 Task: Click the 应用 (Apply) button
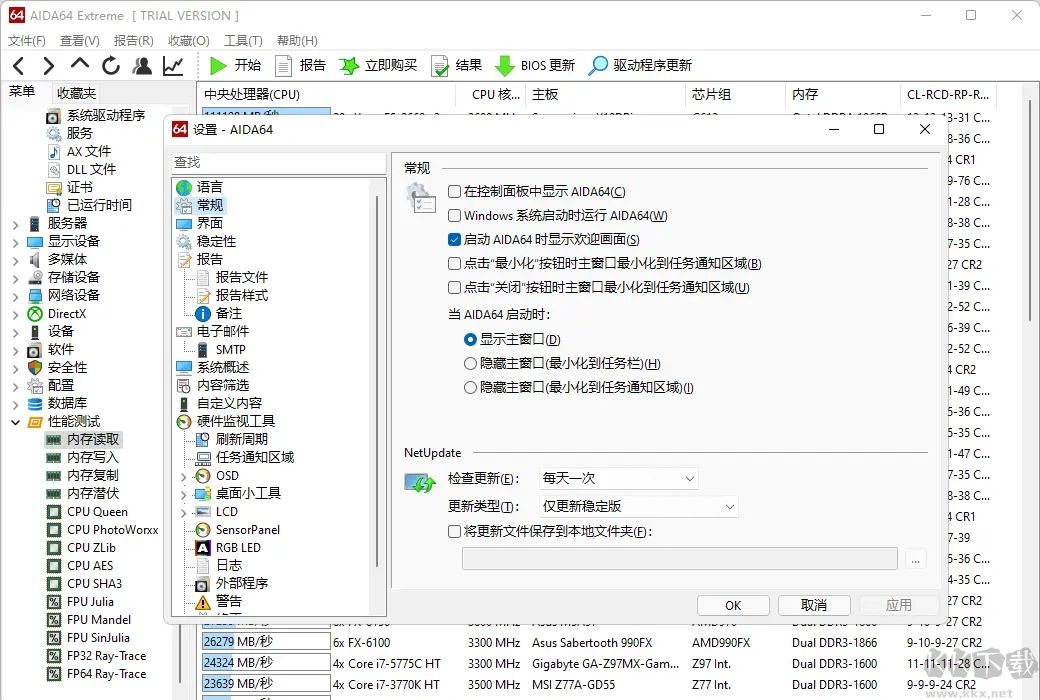coord(897,604)
